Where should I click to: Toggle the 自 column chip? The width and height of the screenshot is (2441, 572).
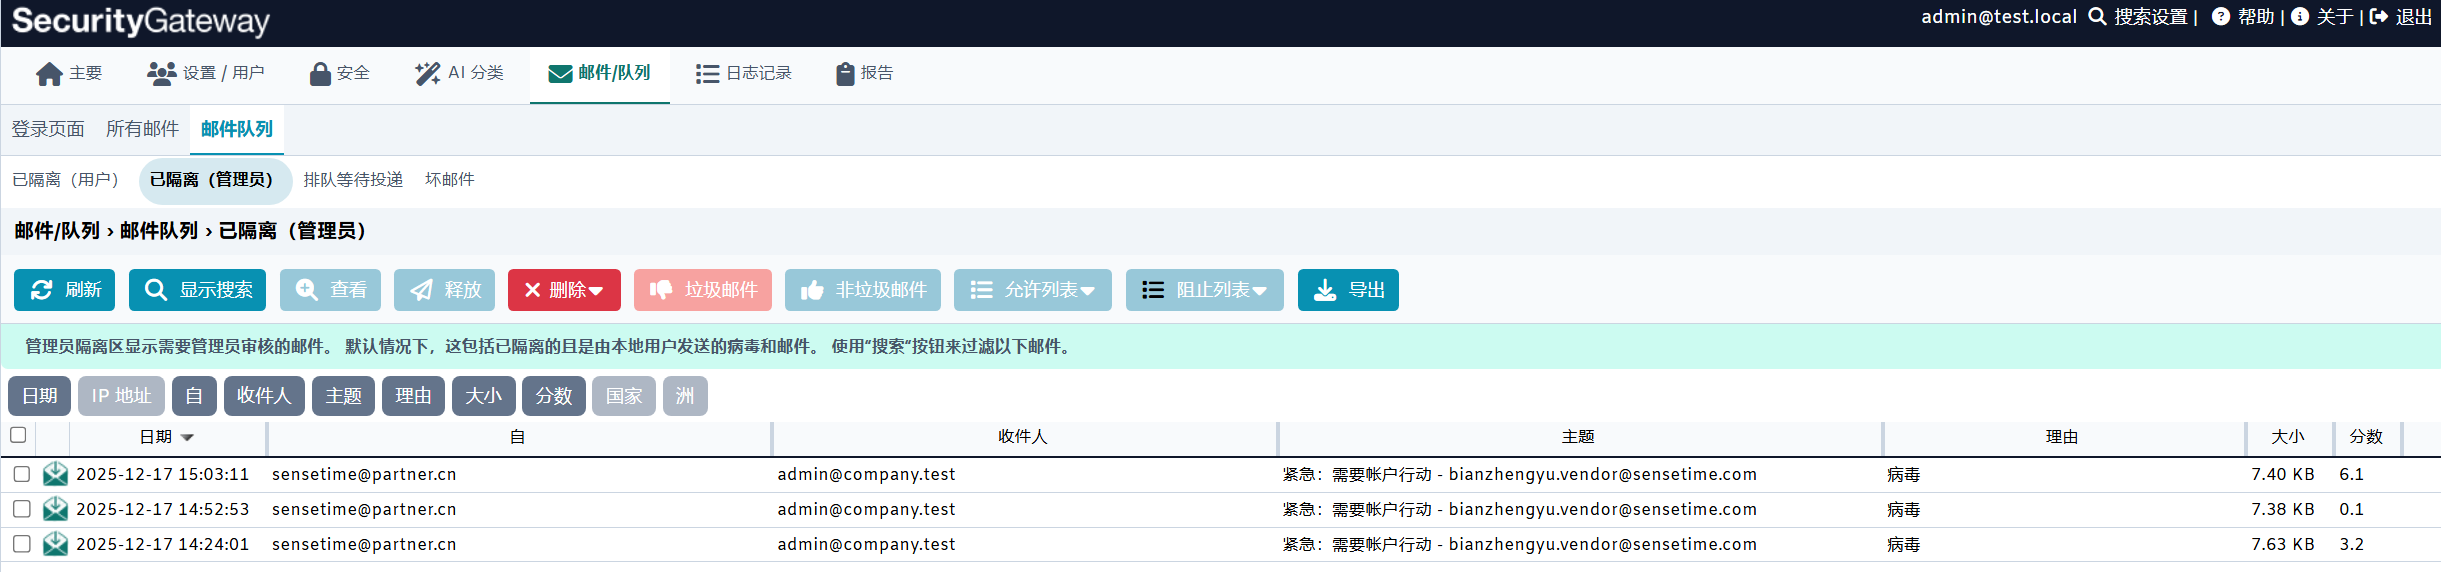coord(194,396)
